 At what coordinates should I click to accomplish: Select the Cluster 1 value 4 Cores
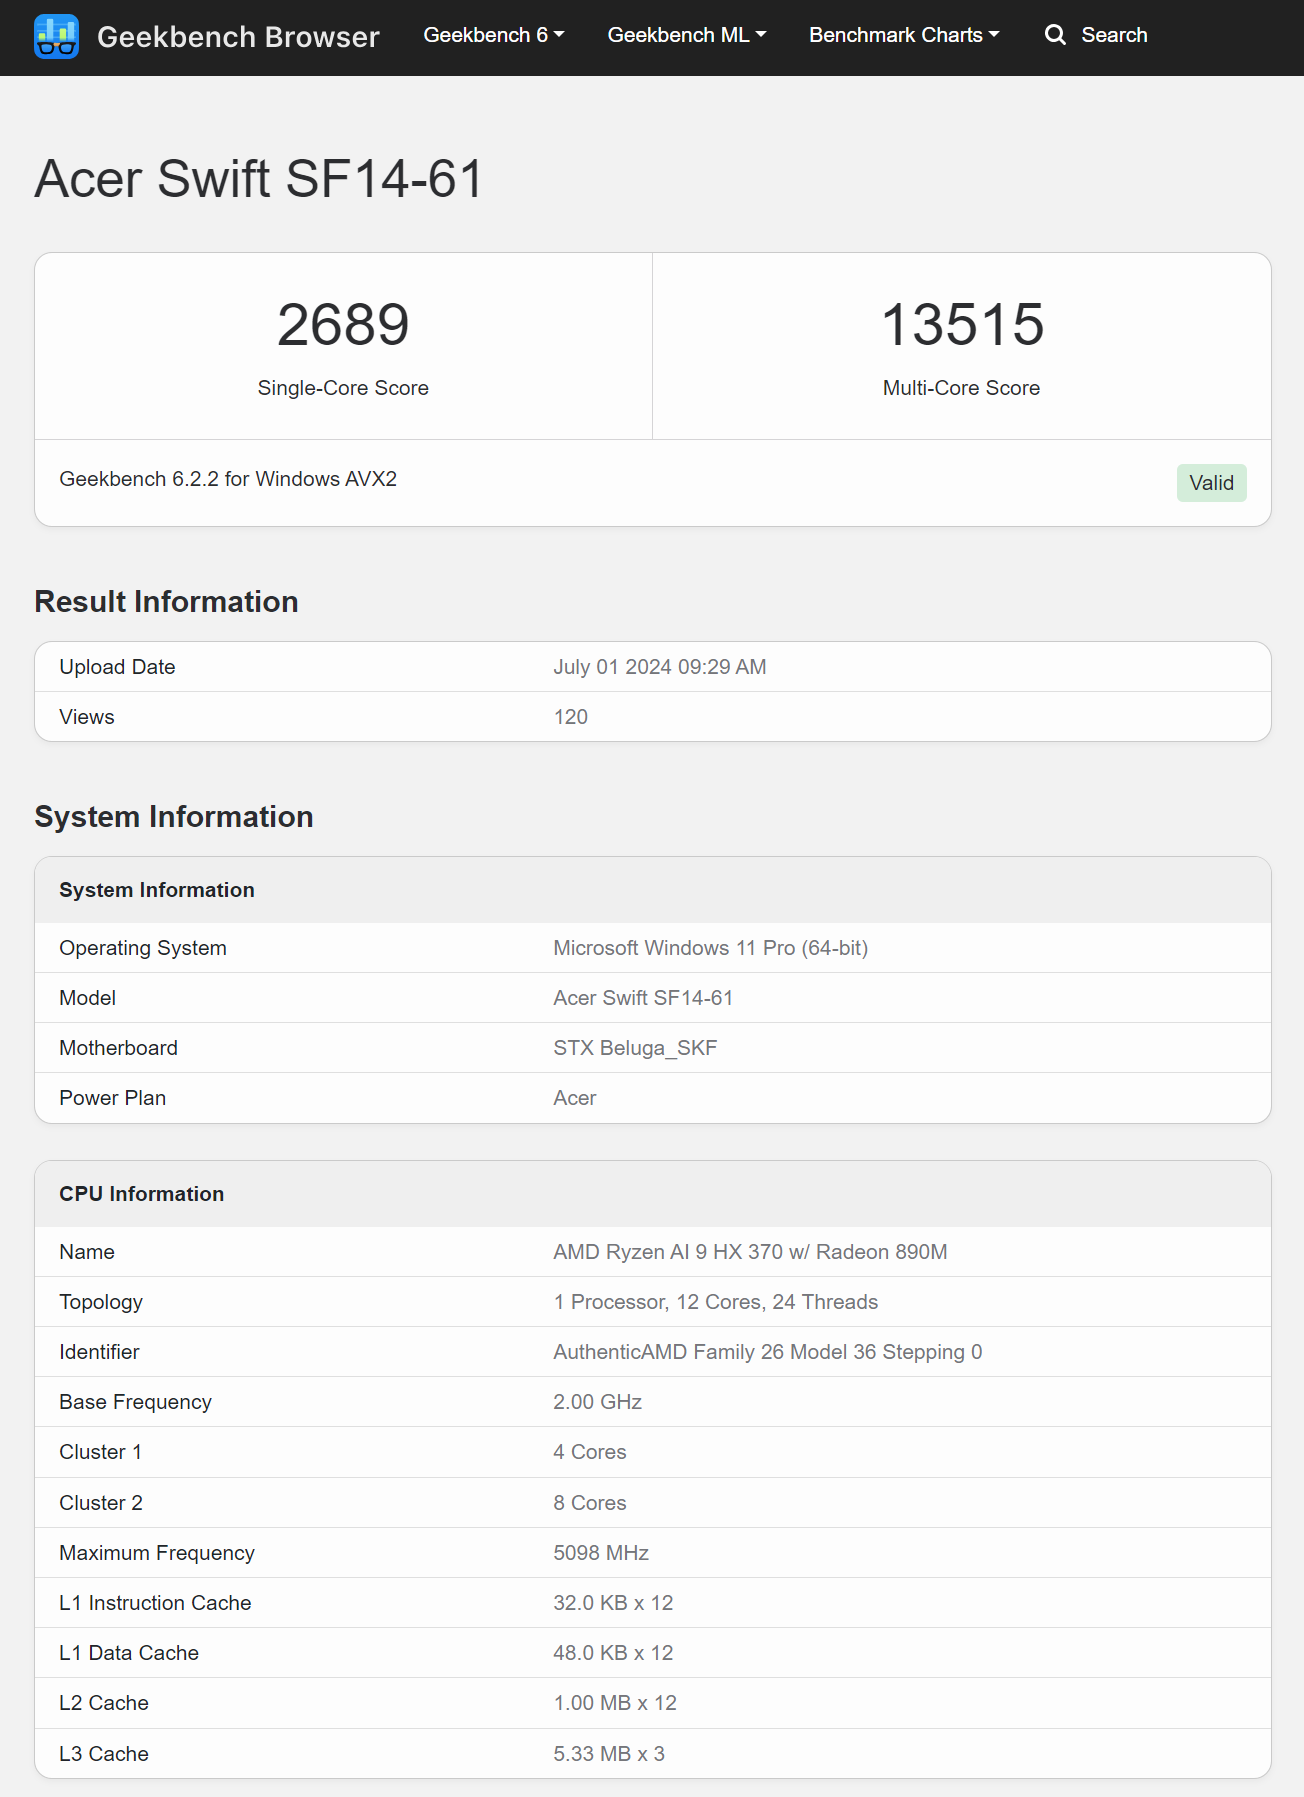[590, 1452]
